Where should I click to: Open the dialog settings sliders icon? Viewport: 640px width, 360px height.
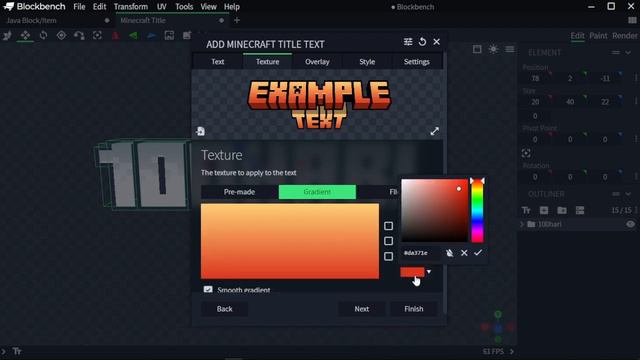pyautogui.click(x=408, y=42)
